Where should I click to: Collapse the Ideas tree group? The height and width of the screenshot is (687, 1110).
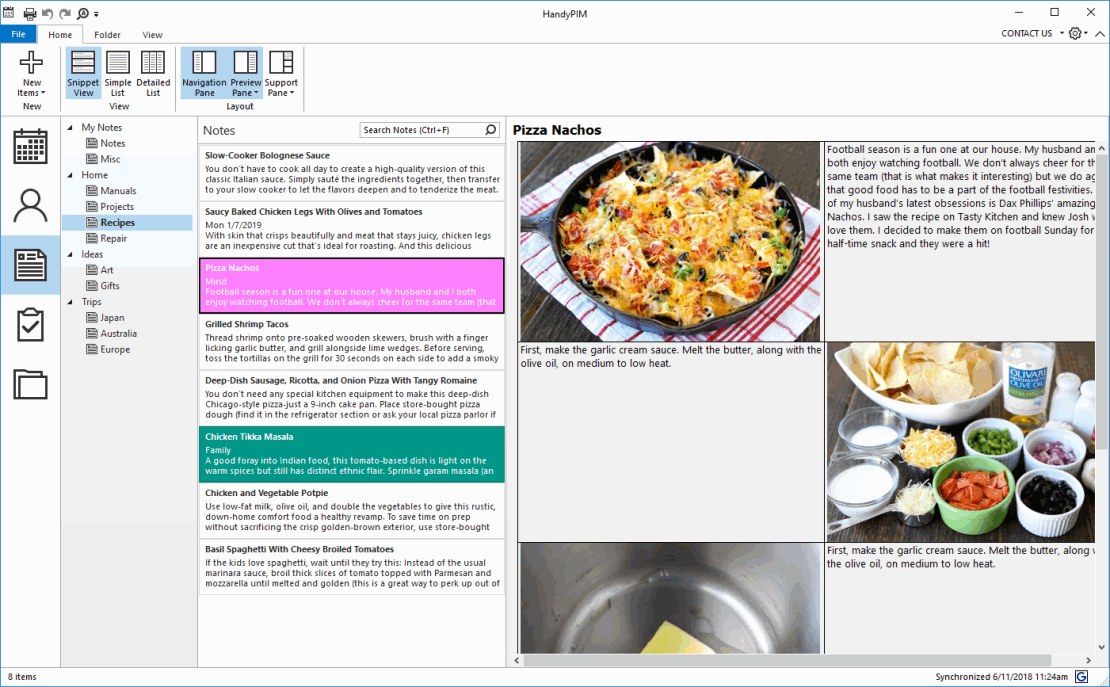(70, 254)
